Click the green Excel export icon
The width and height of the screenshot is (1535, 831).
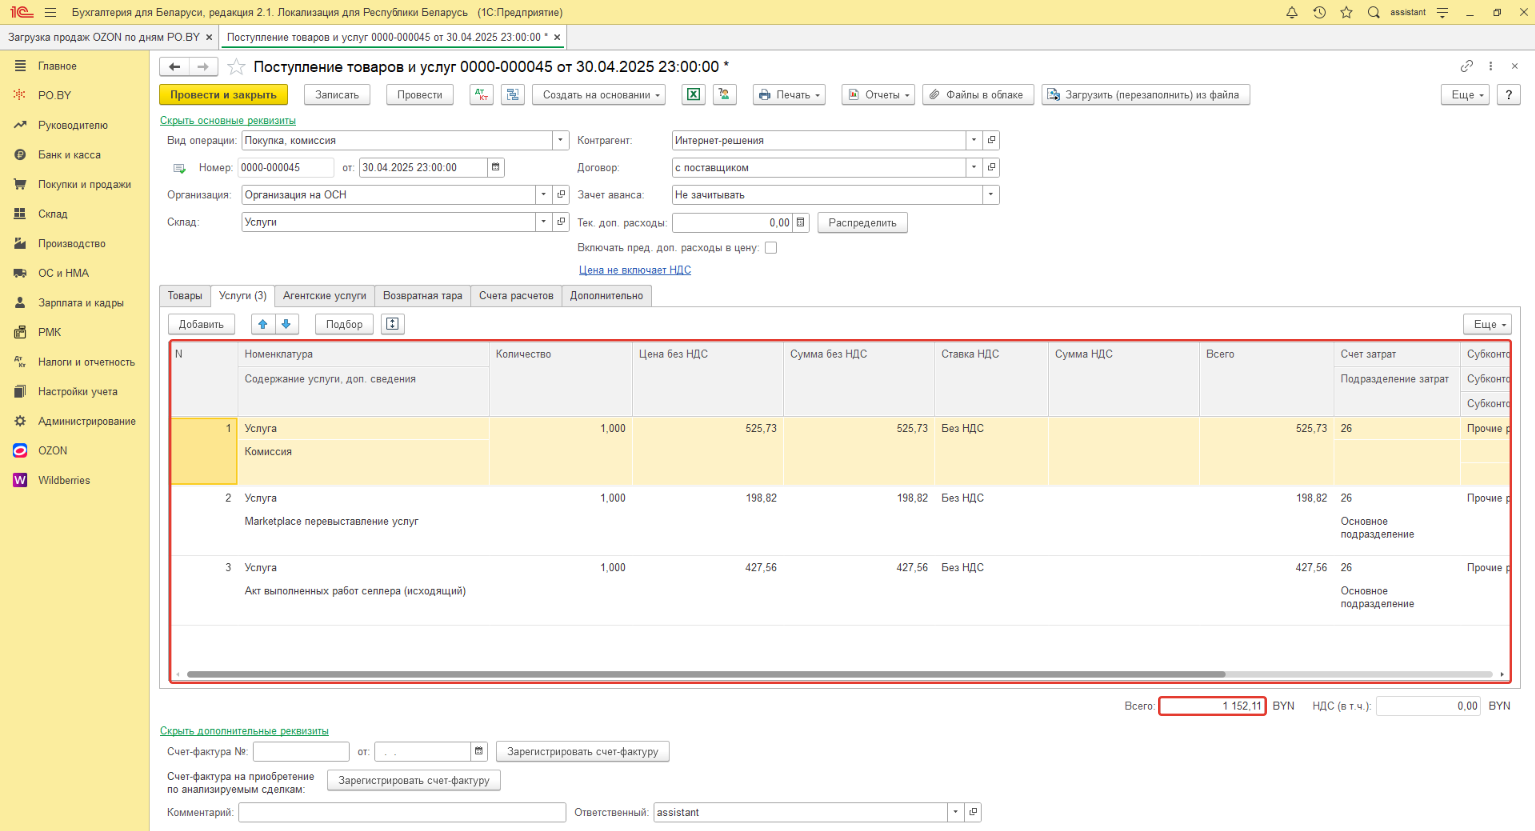[693, 95]
